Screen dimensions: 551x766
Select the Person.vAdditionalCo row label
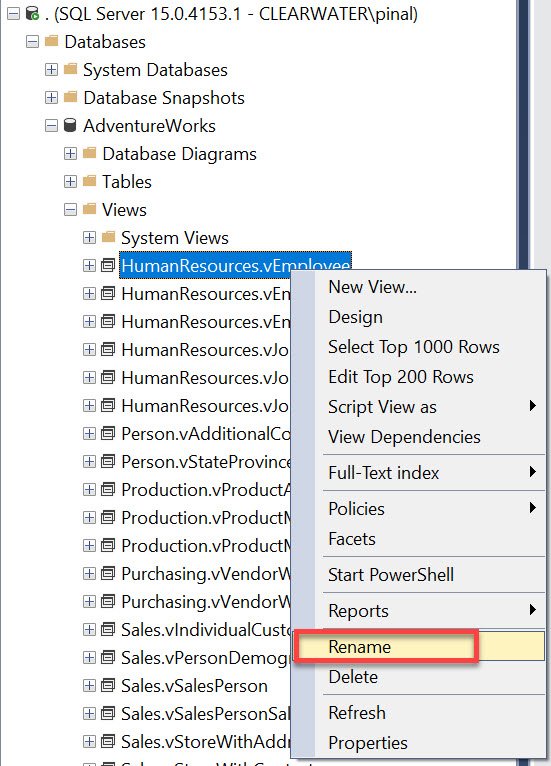pyautogui.click(x=206, y=434)
